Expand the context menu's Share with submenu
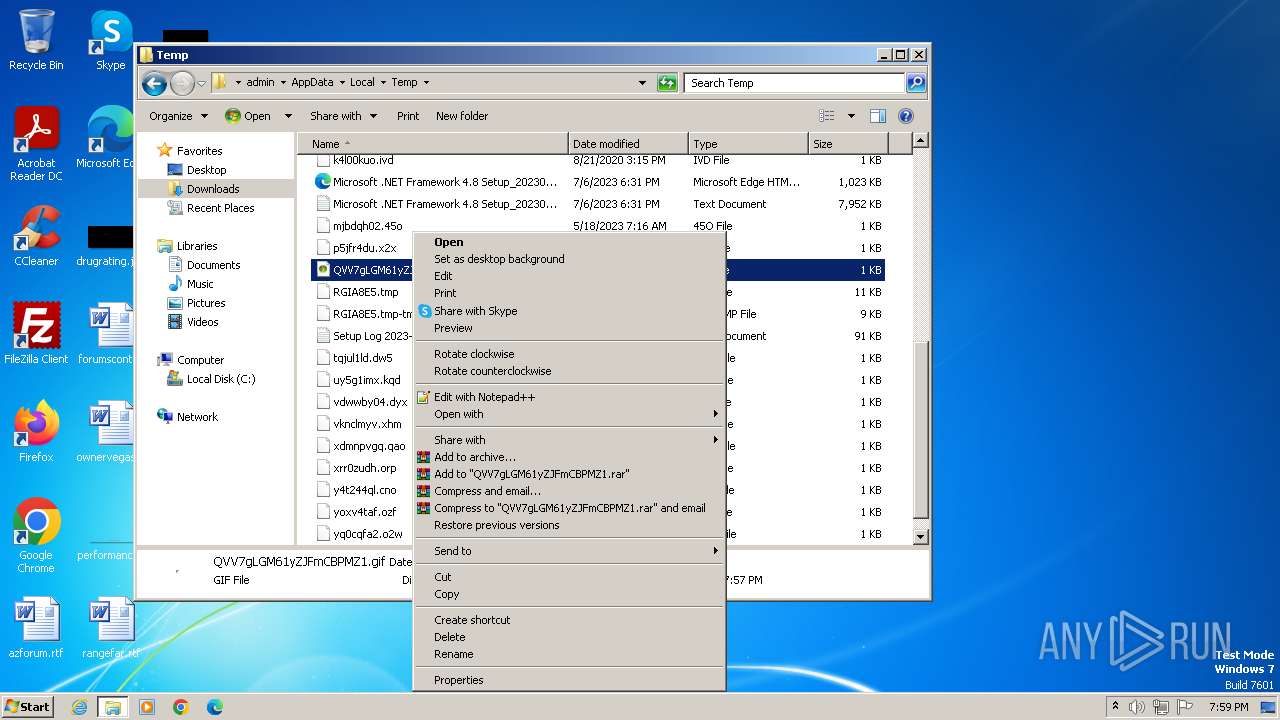The width and height of the screenshot is (1280, 720). (x=568, y=440)
